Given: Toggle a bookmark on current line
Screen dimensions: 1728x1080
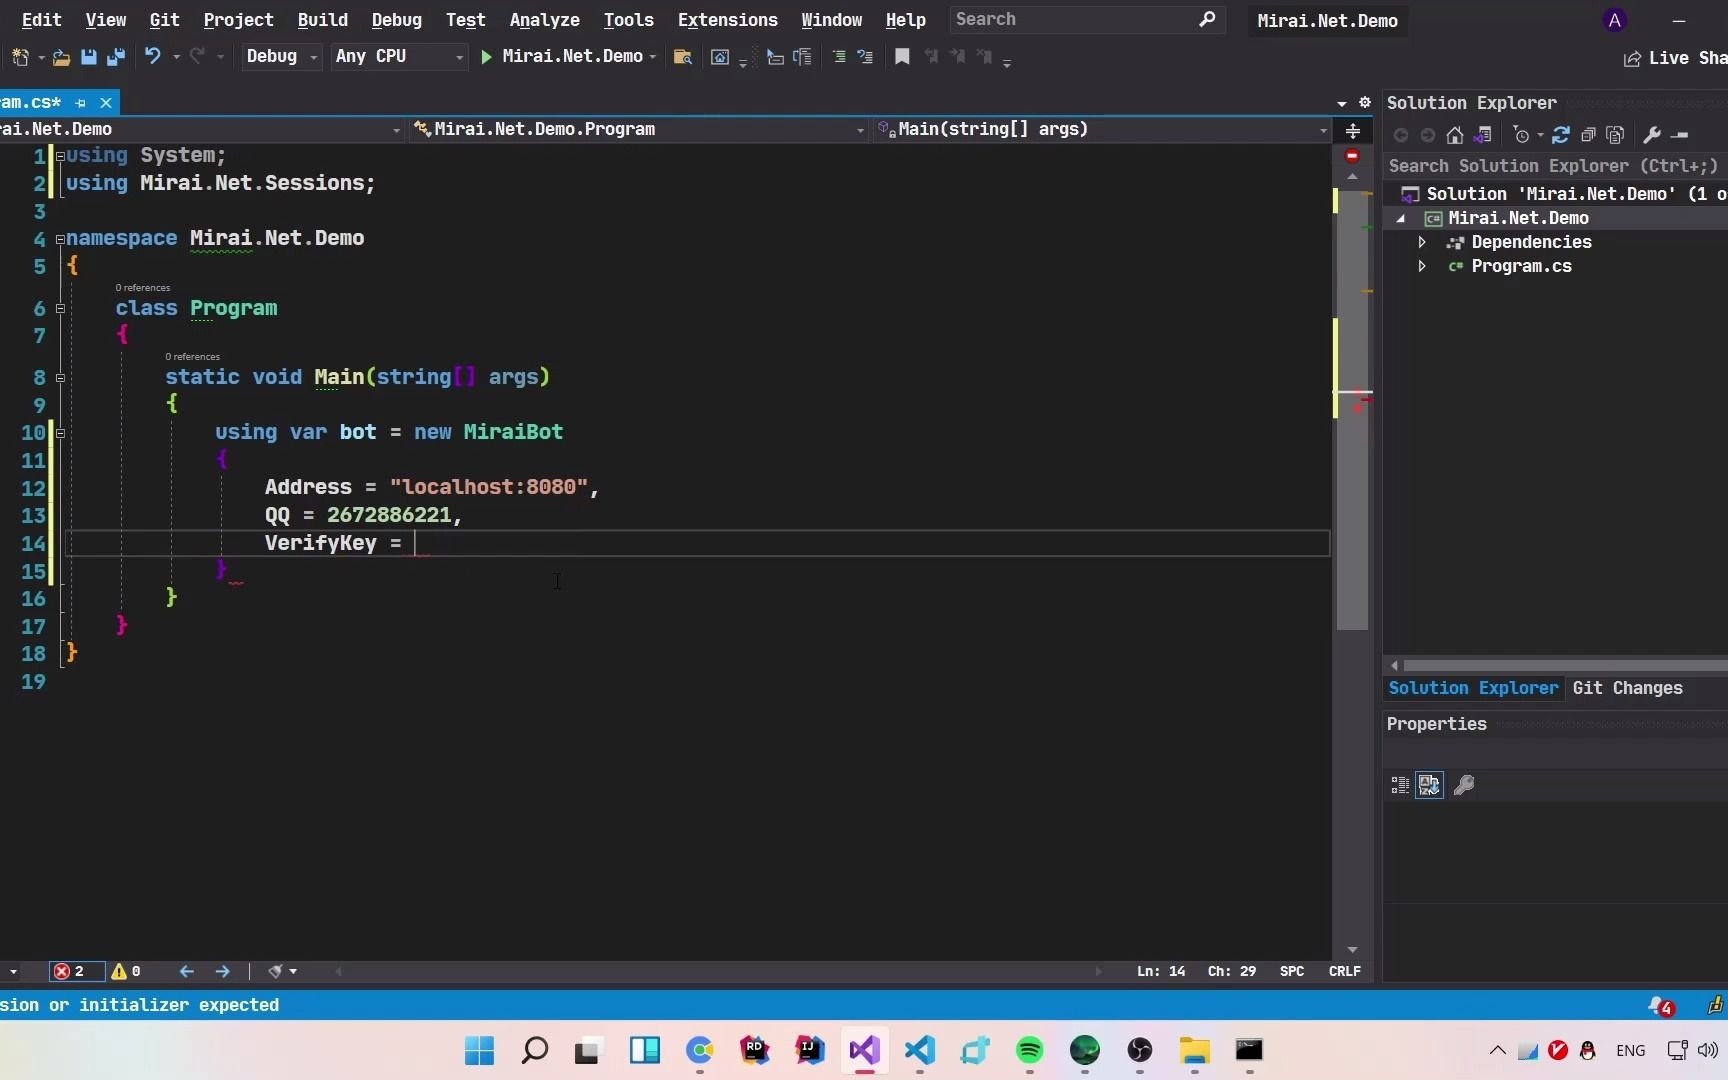Looking at the screenshot, I should point(902,57).
